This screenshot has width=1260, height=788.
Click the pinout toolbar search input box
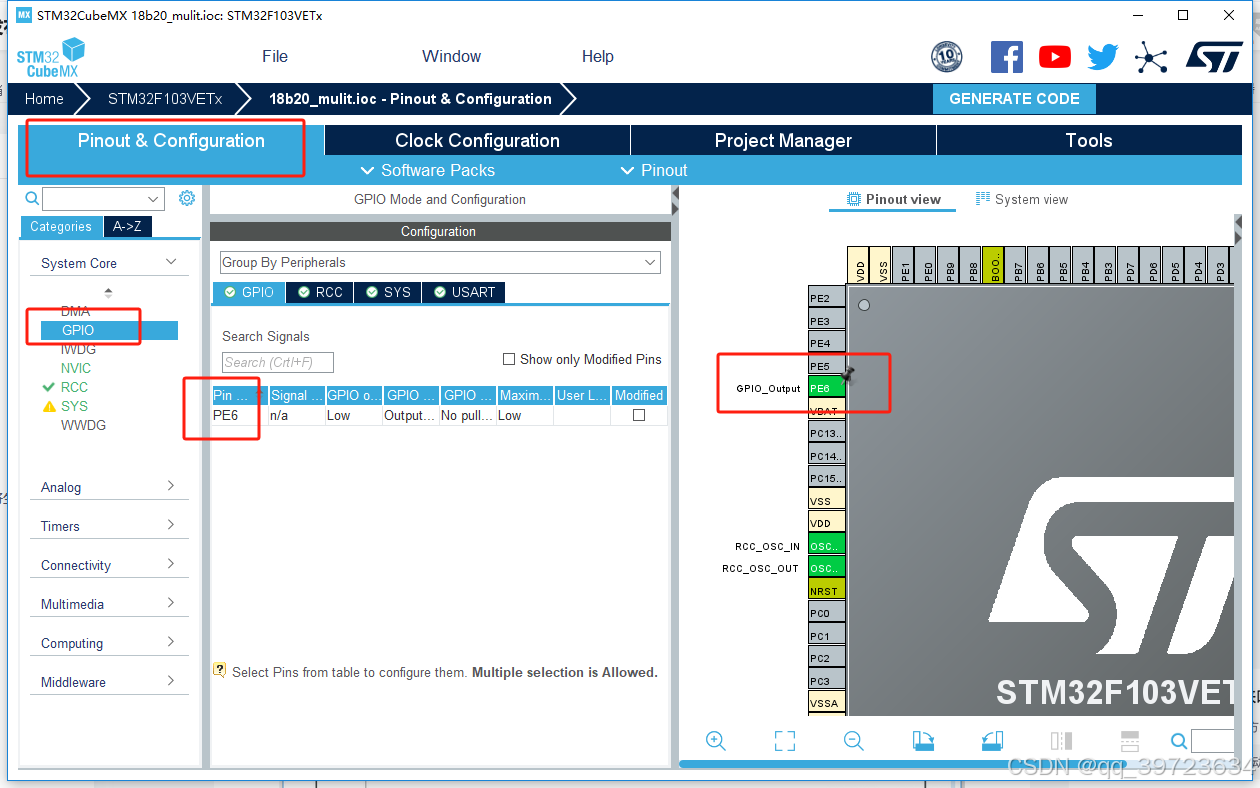(1213, 741)
